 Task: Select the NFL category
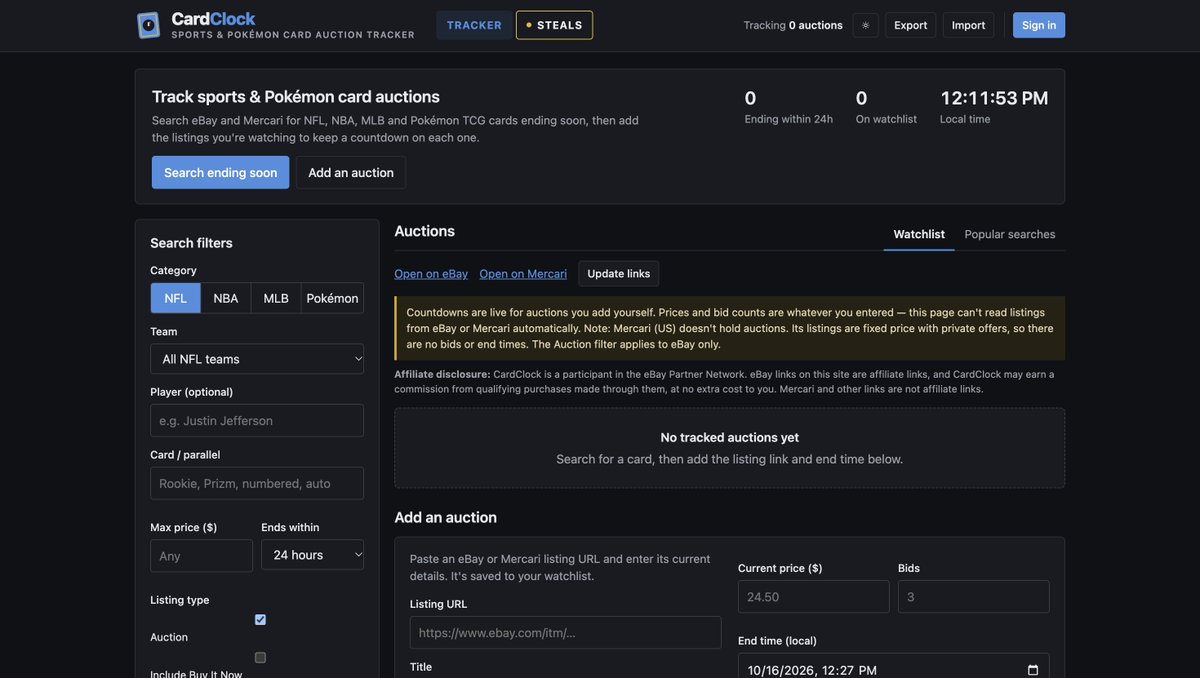(x=175, y=298)
